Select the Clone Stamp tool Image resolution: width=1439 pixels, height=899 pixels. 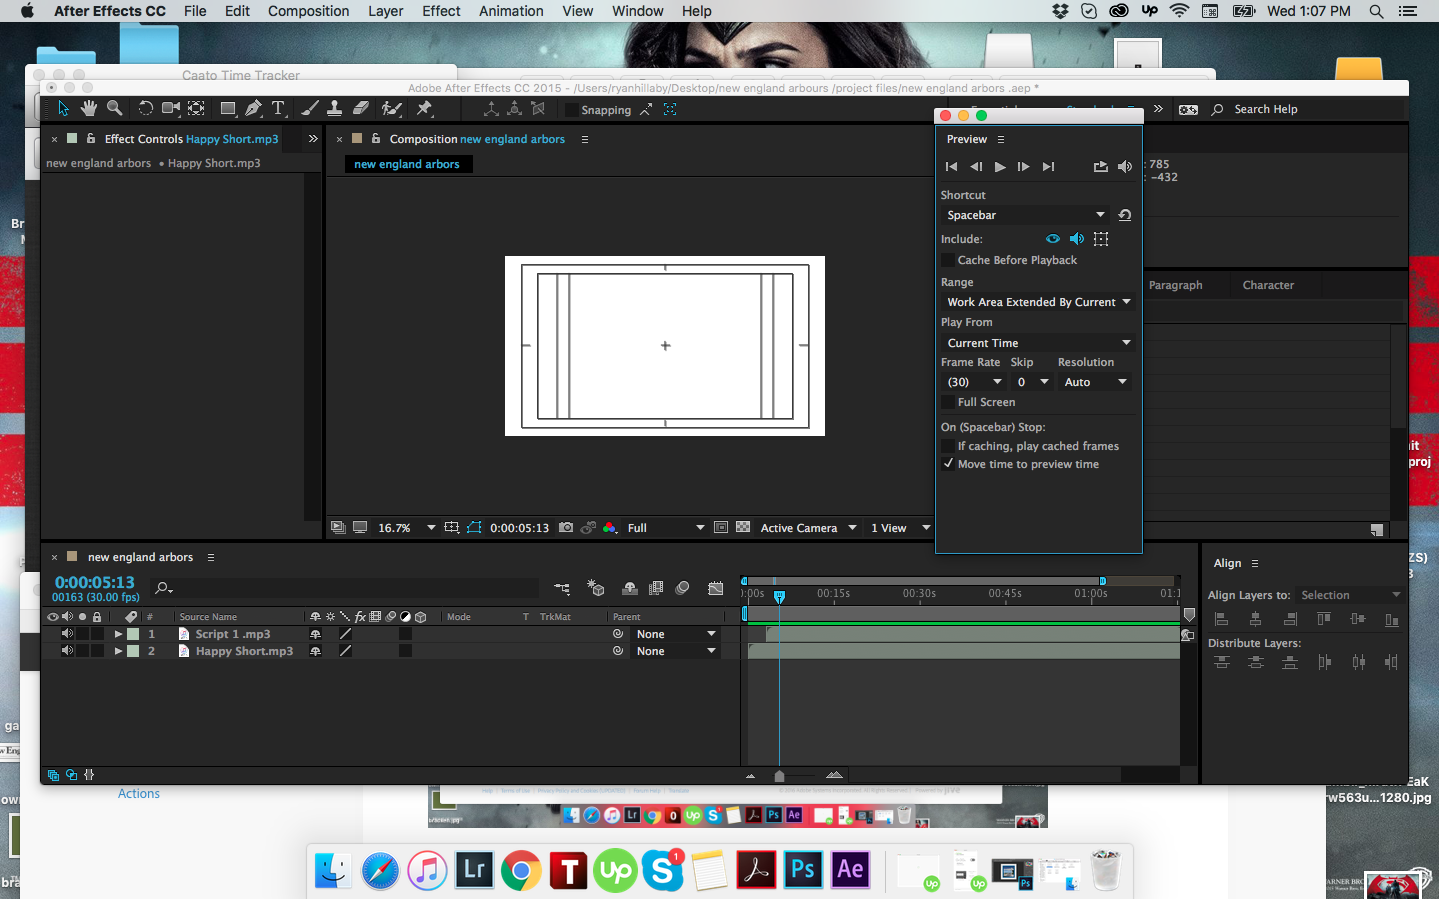(335, 108)
